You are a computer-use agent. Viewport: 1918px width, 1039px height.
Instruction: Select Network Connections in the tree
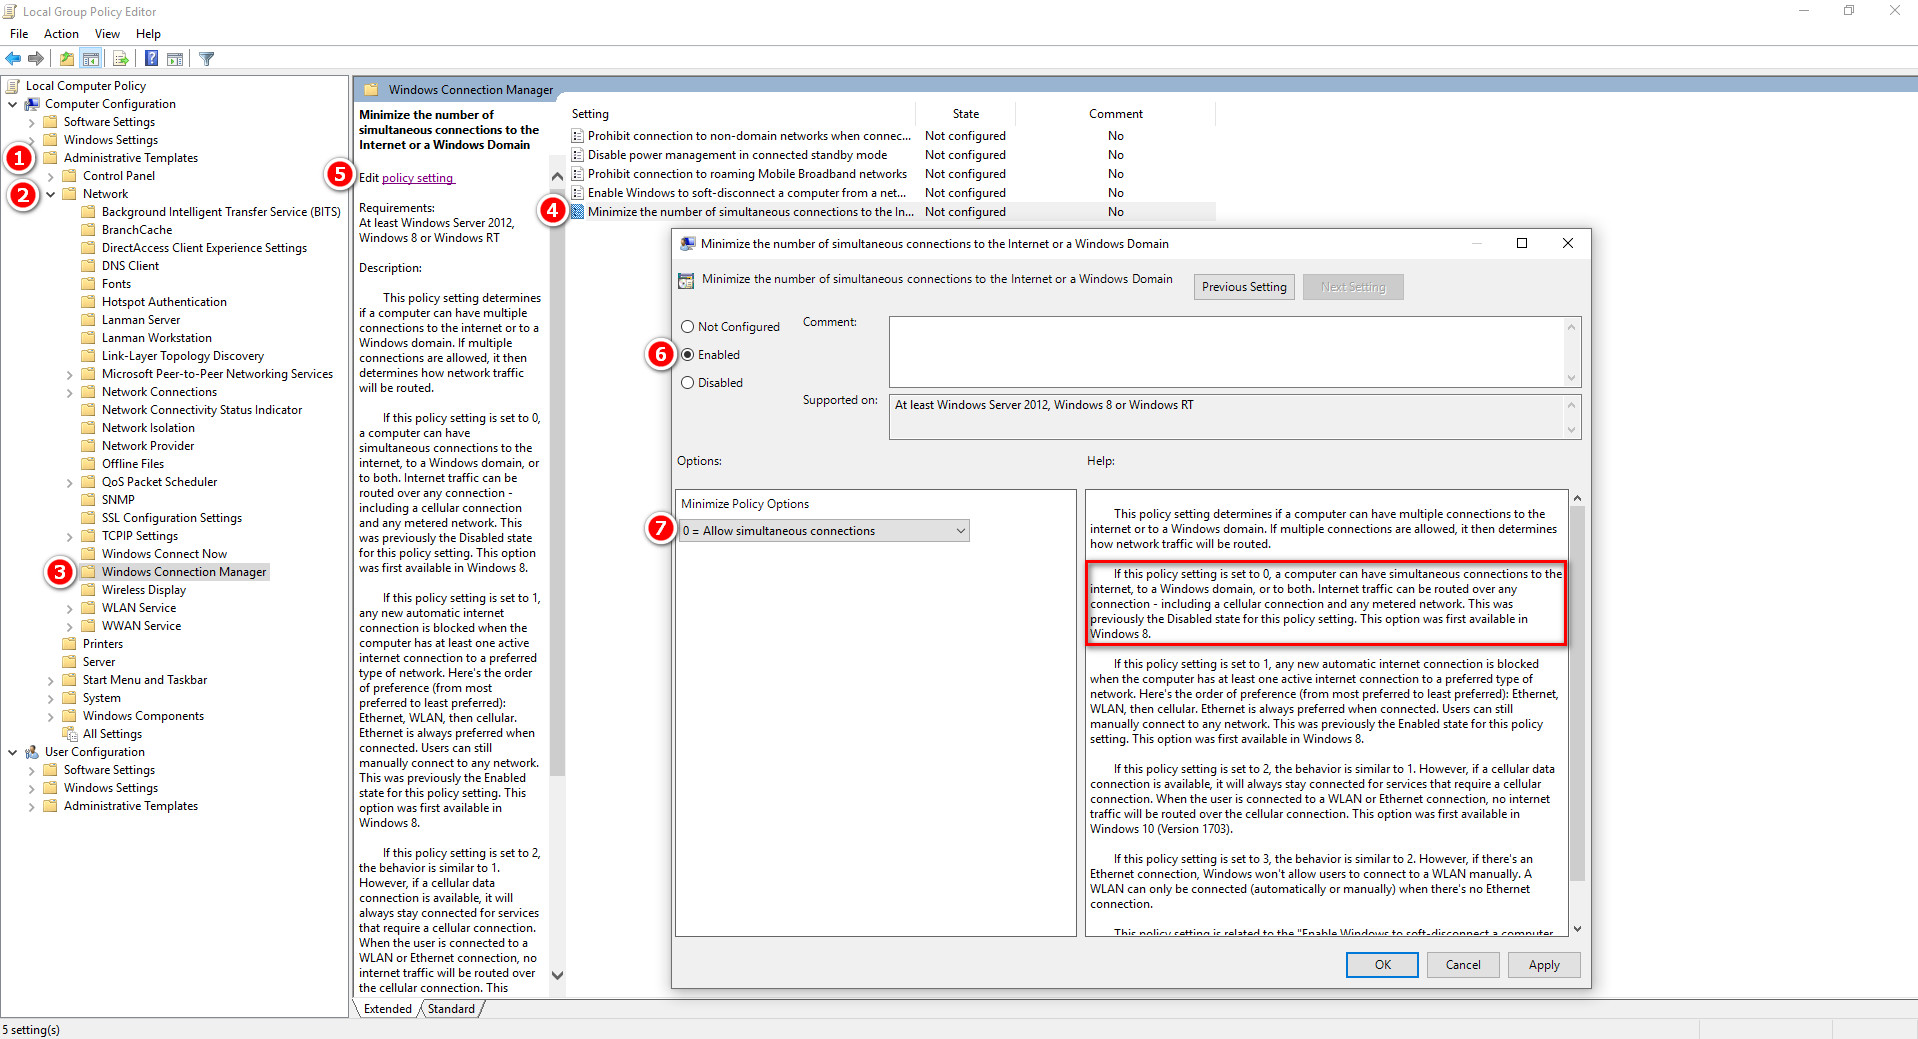pos(159,392)
